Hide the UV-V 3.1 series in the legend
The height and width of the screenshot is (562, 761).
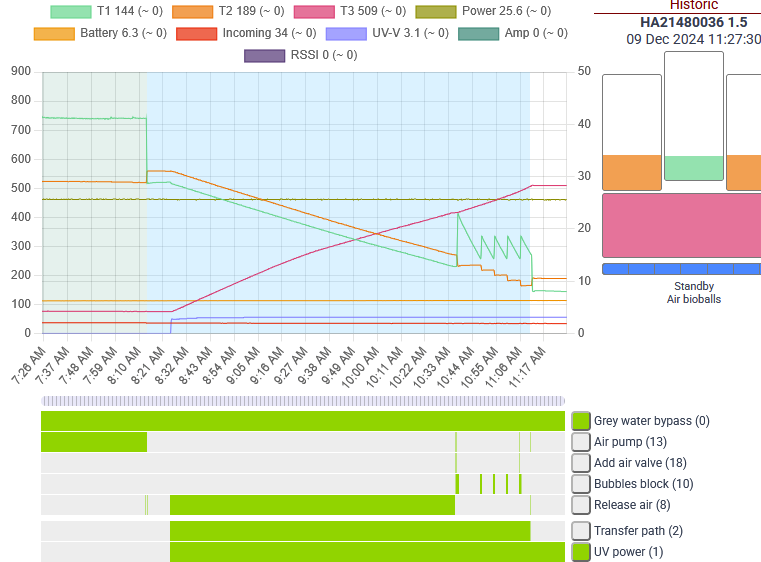coord(347,34)
